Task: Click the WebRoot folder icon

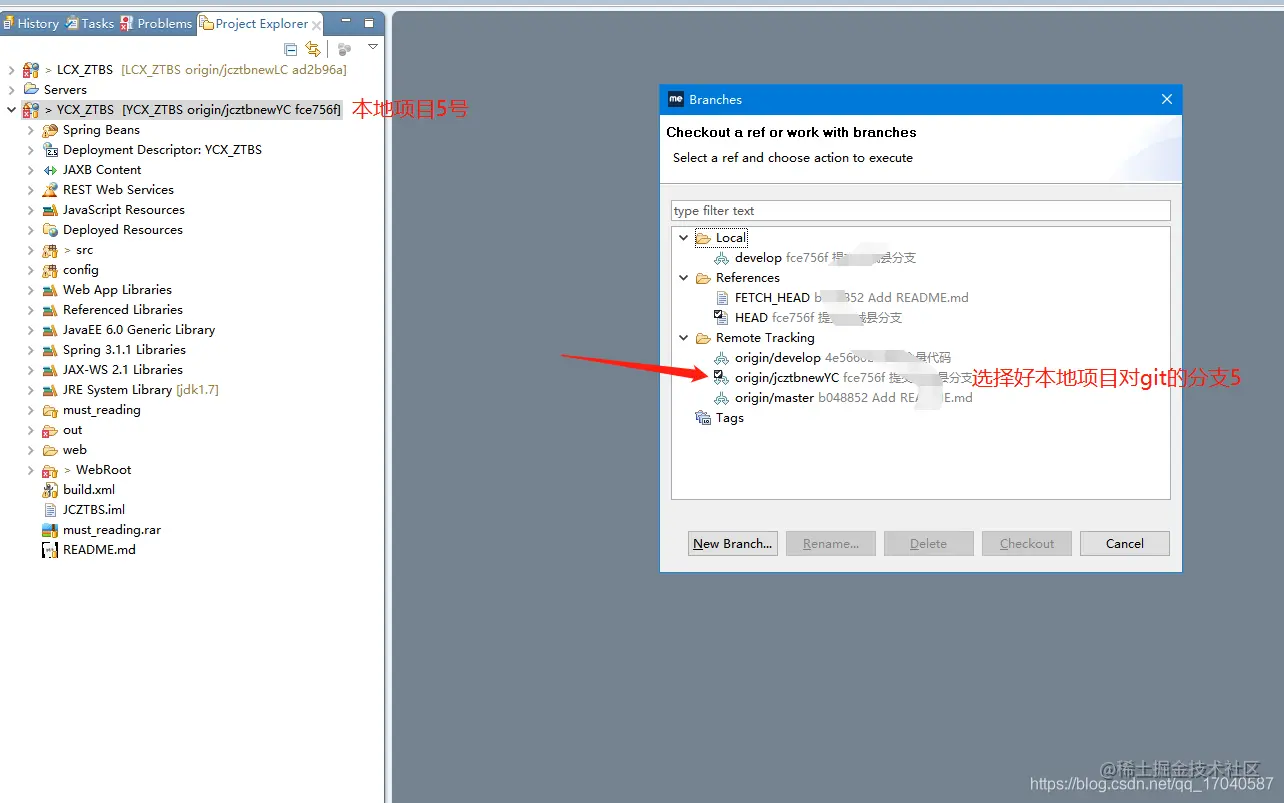Action: point(50,470)
